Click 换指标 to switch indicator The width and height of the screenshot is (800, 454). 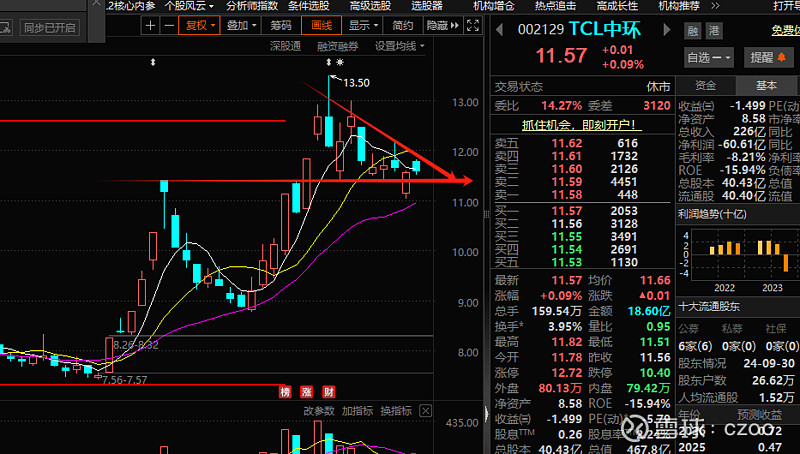396,411
